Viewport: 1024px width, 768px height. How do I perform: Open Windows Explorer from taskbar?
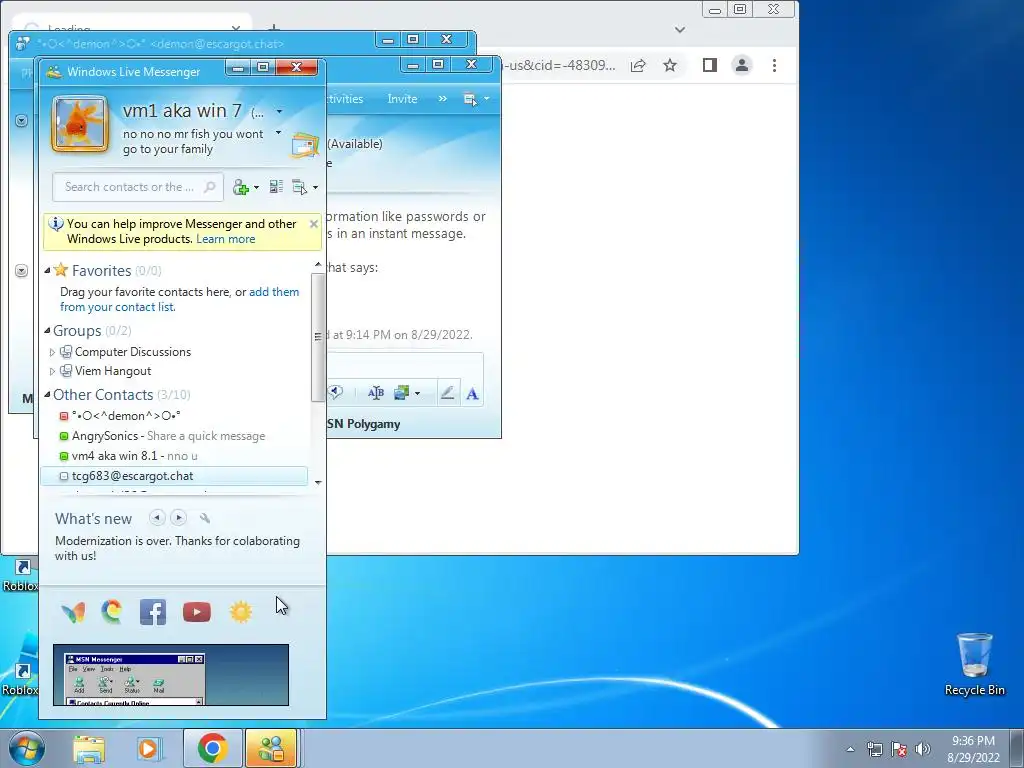[89, 749]
